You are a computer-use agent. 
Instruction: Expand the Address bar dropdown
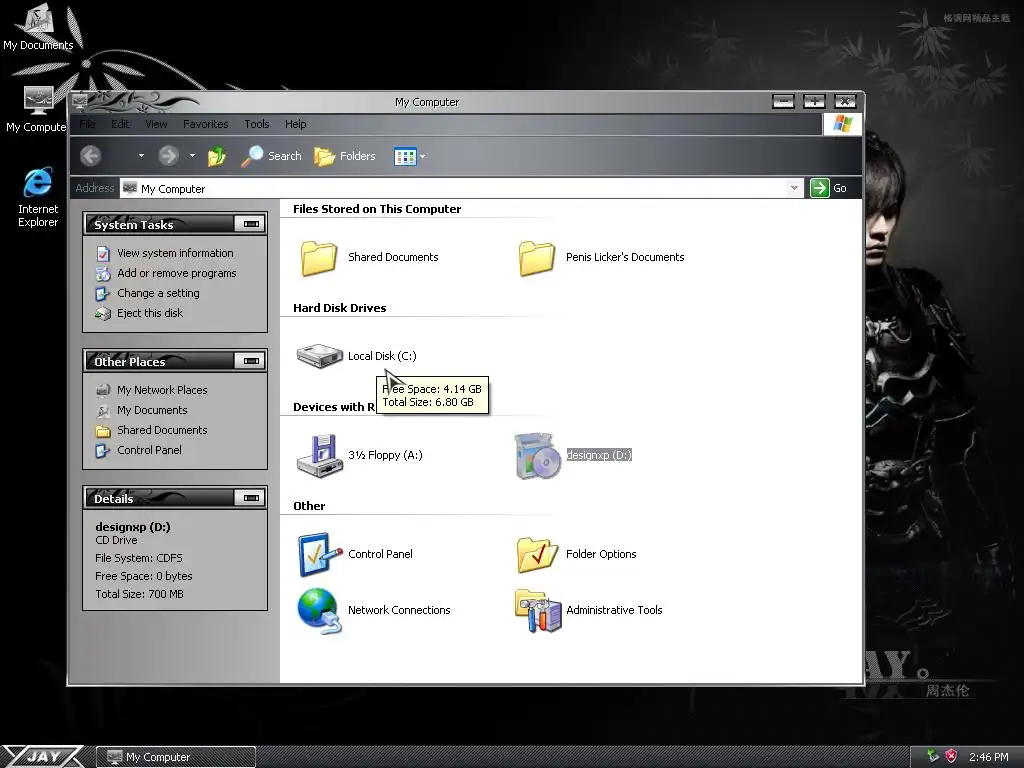click(793, 188)
